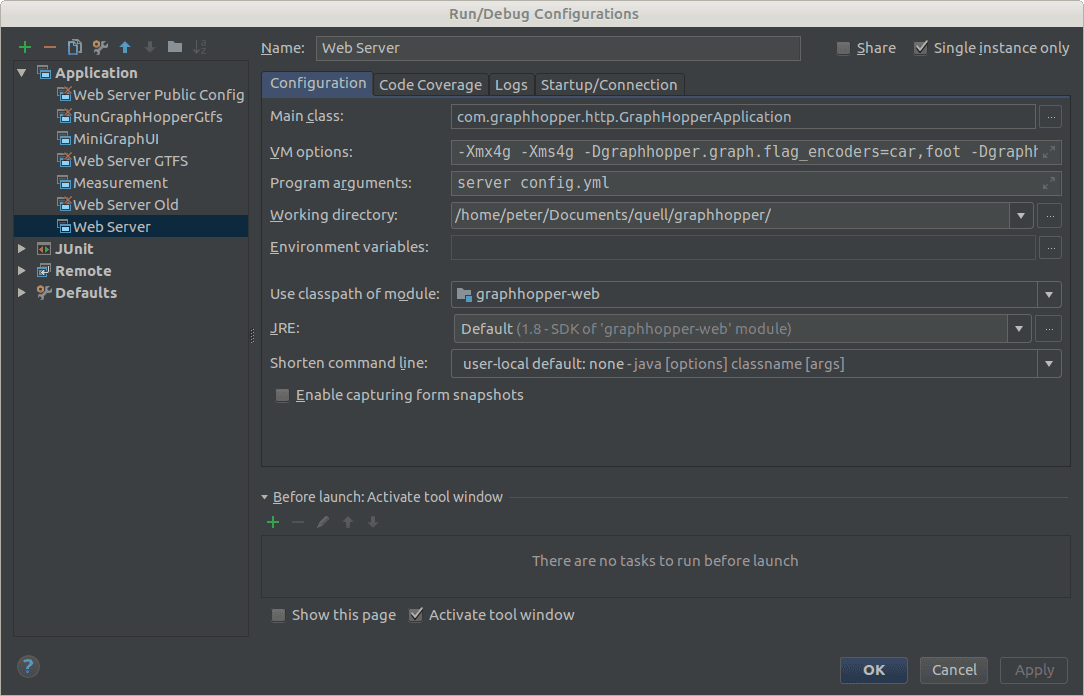The image size is (1084, 696).
Task: Select Web Server Public Config item
Action: [x=151, y=95]
